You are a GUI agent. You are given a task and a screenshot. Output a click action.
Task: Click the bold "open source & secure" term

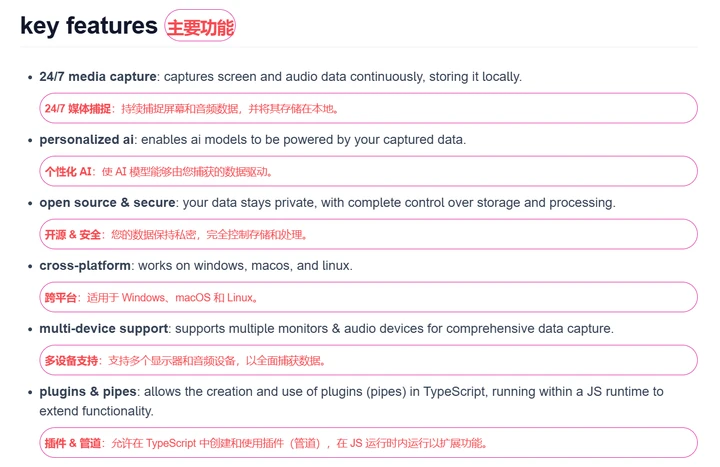[x=108, y=202]
